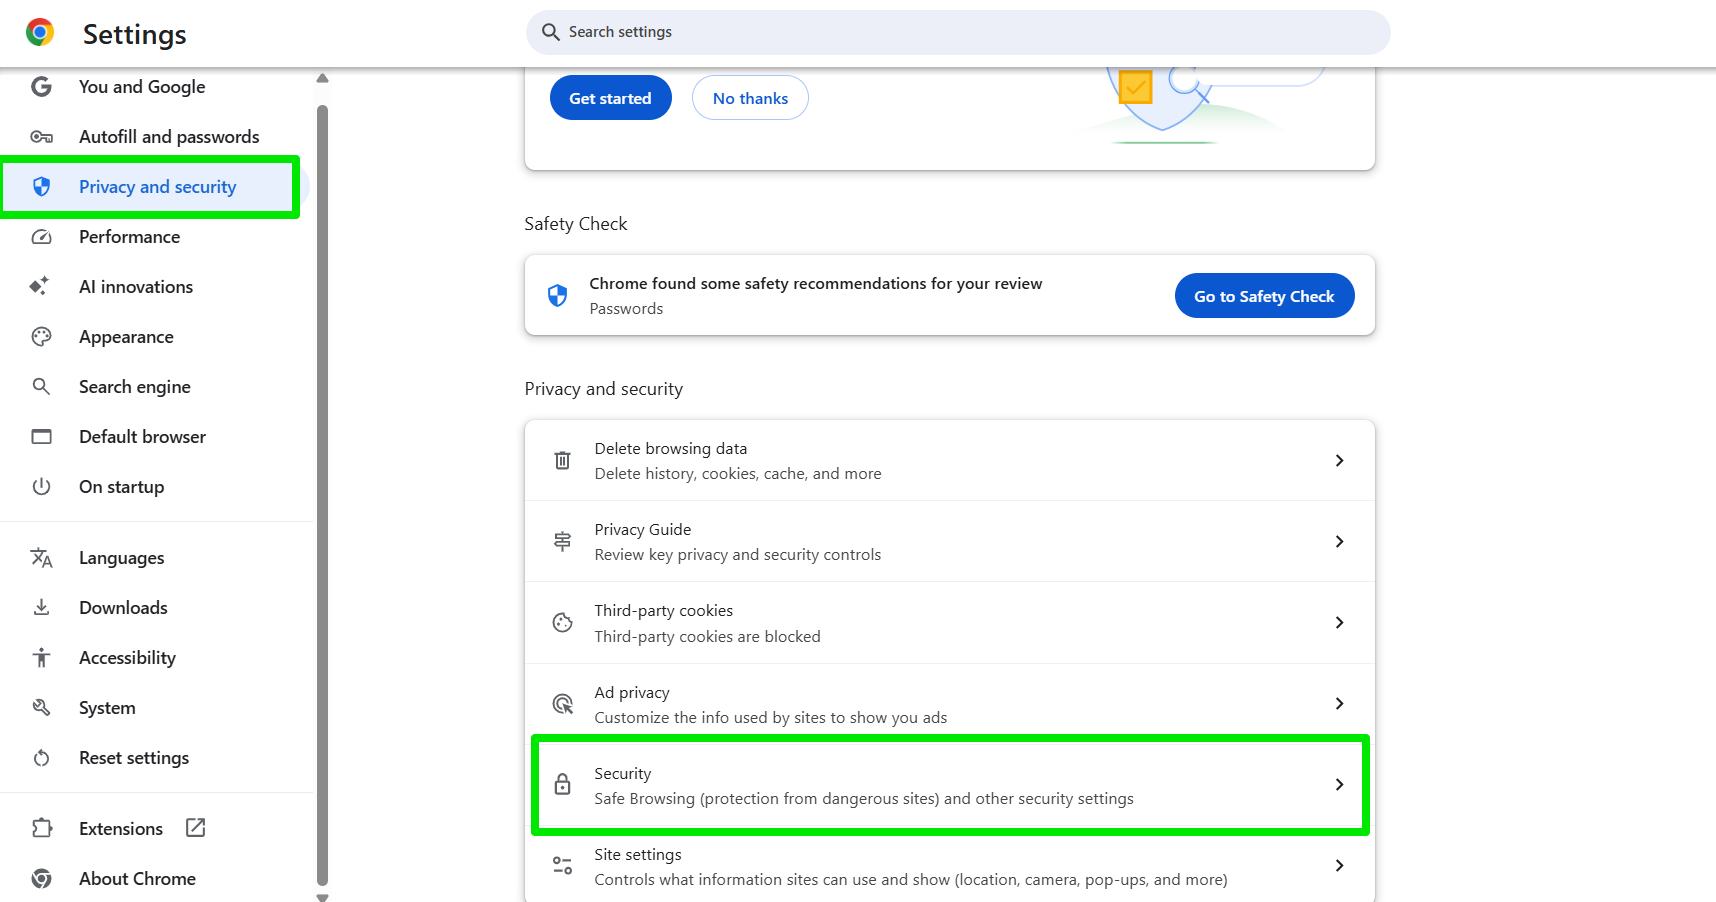The width and height of the screenshot is (1716, 902).
Task: Open Ad privacy via its arrow
Action: point(1339,704)
